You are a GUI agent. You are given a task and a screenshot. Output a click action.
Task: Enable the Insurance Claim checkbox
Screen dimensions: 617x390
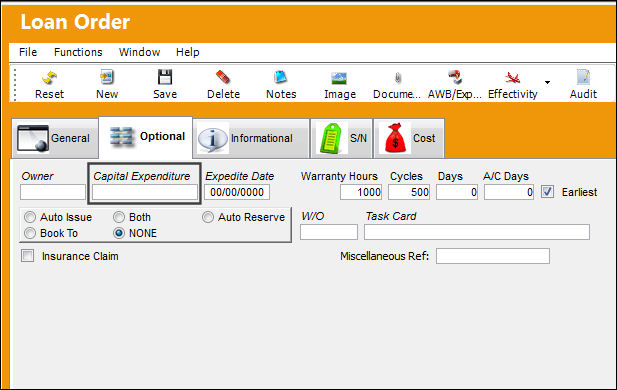[28, 256]
